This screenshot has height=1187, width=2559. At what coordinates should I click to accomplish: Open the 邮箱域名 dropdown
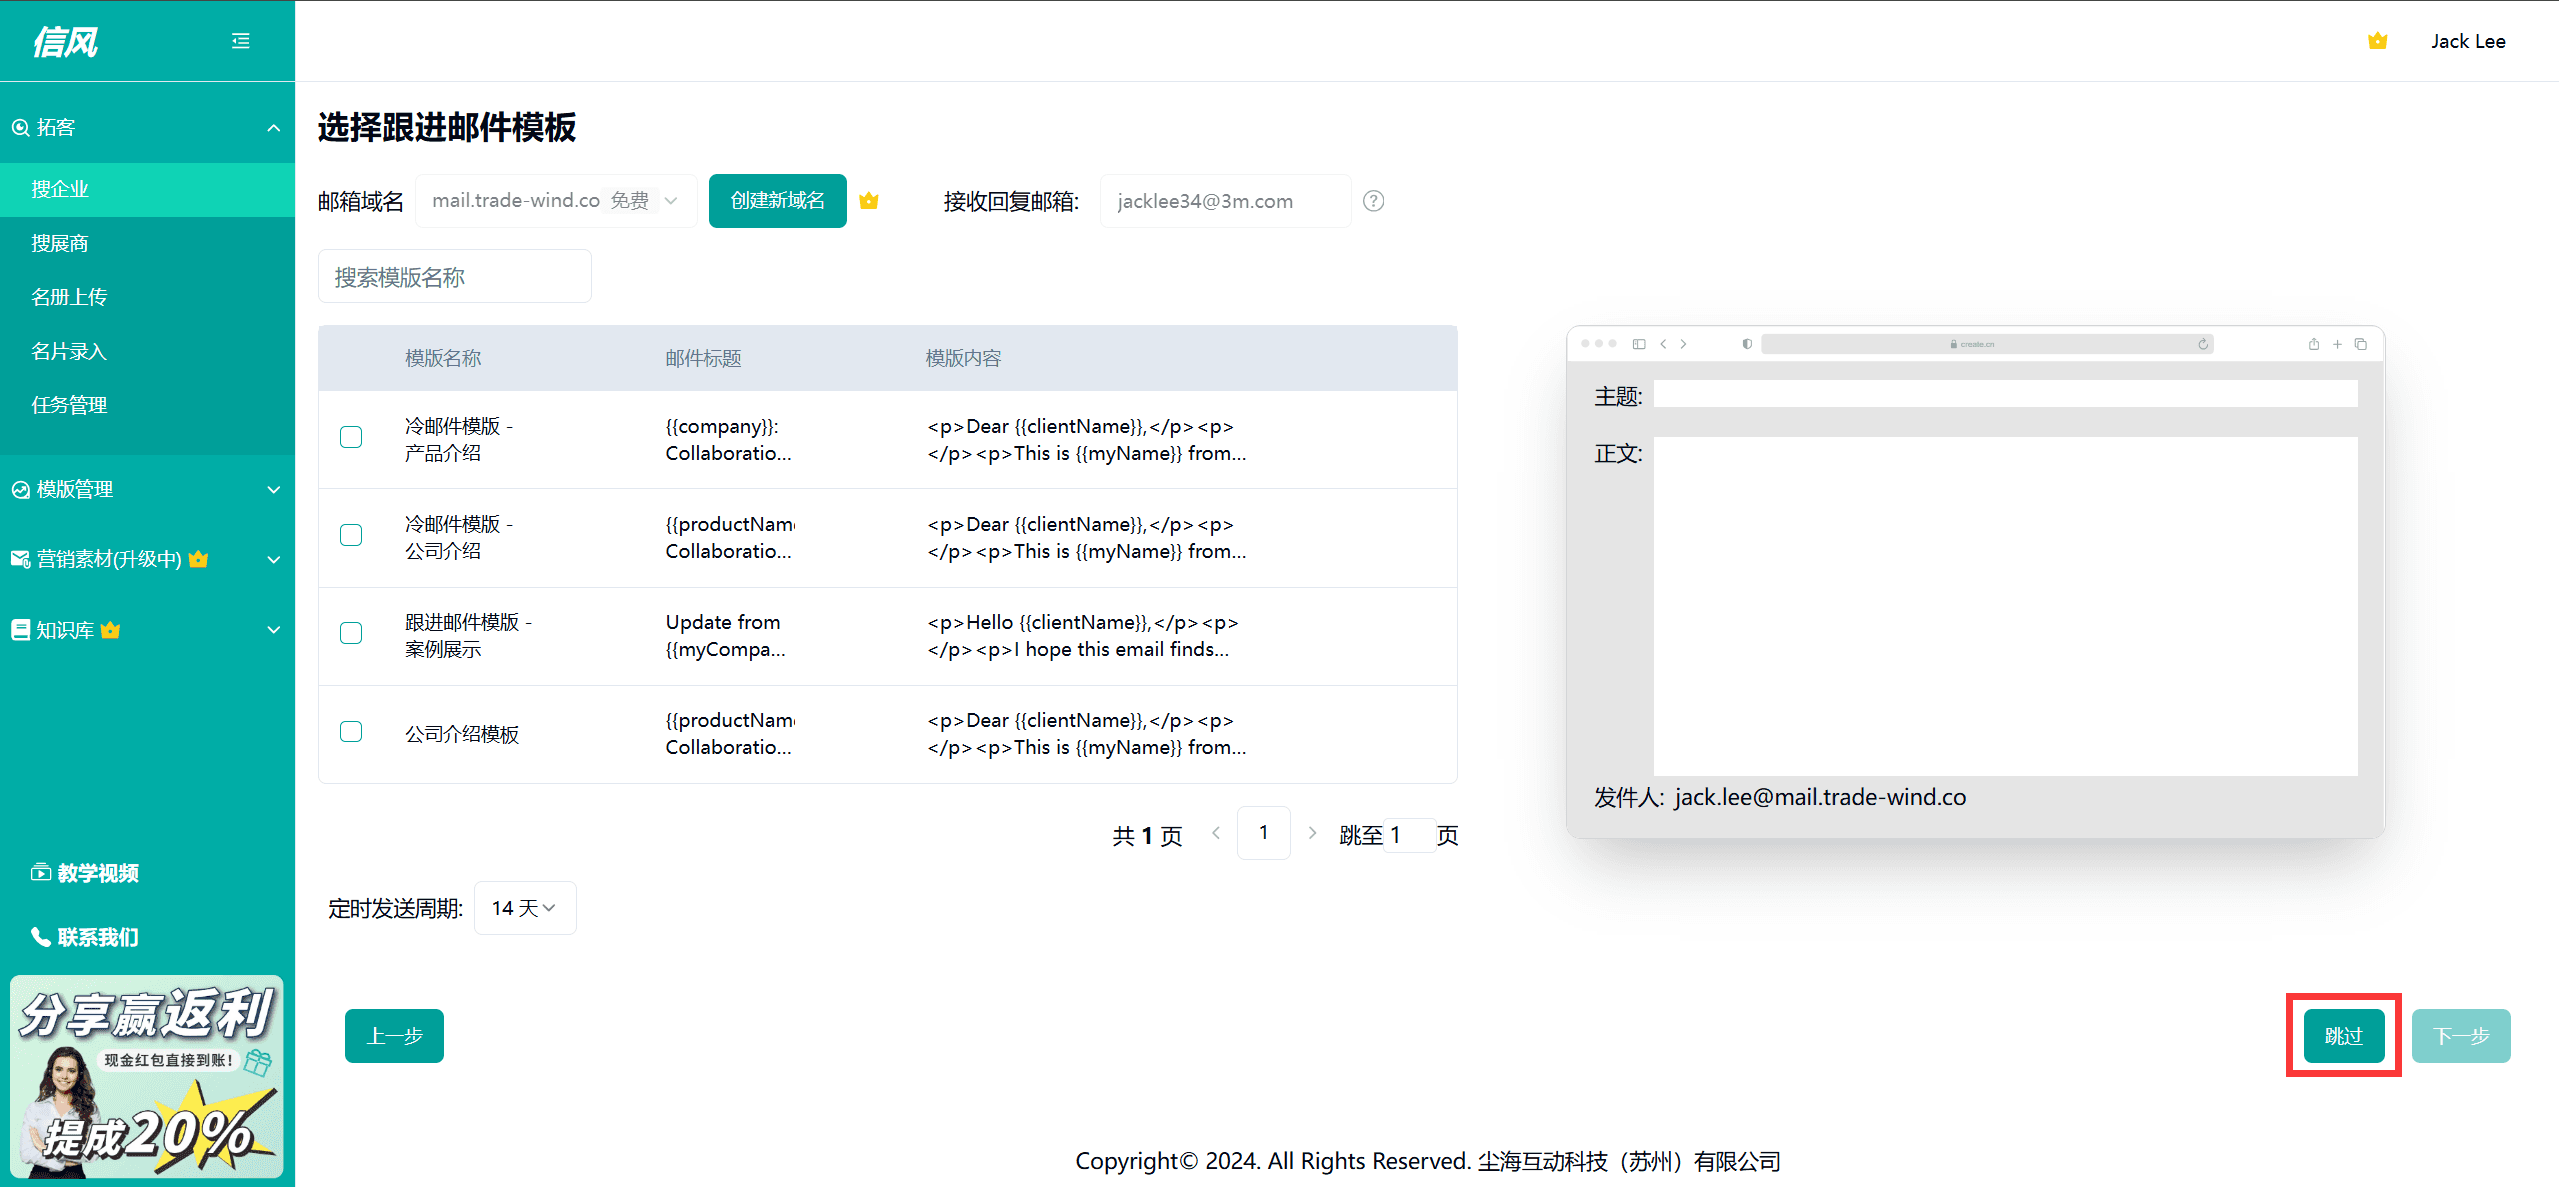(555, 201)
